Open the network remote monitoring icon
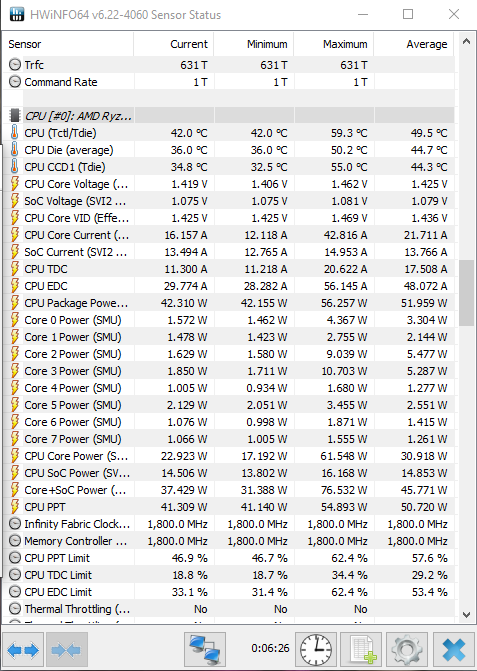The image size is (477, 671). pos(205,650)
